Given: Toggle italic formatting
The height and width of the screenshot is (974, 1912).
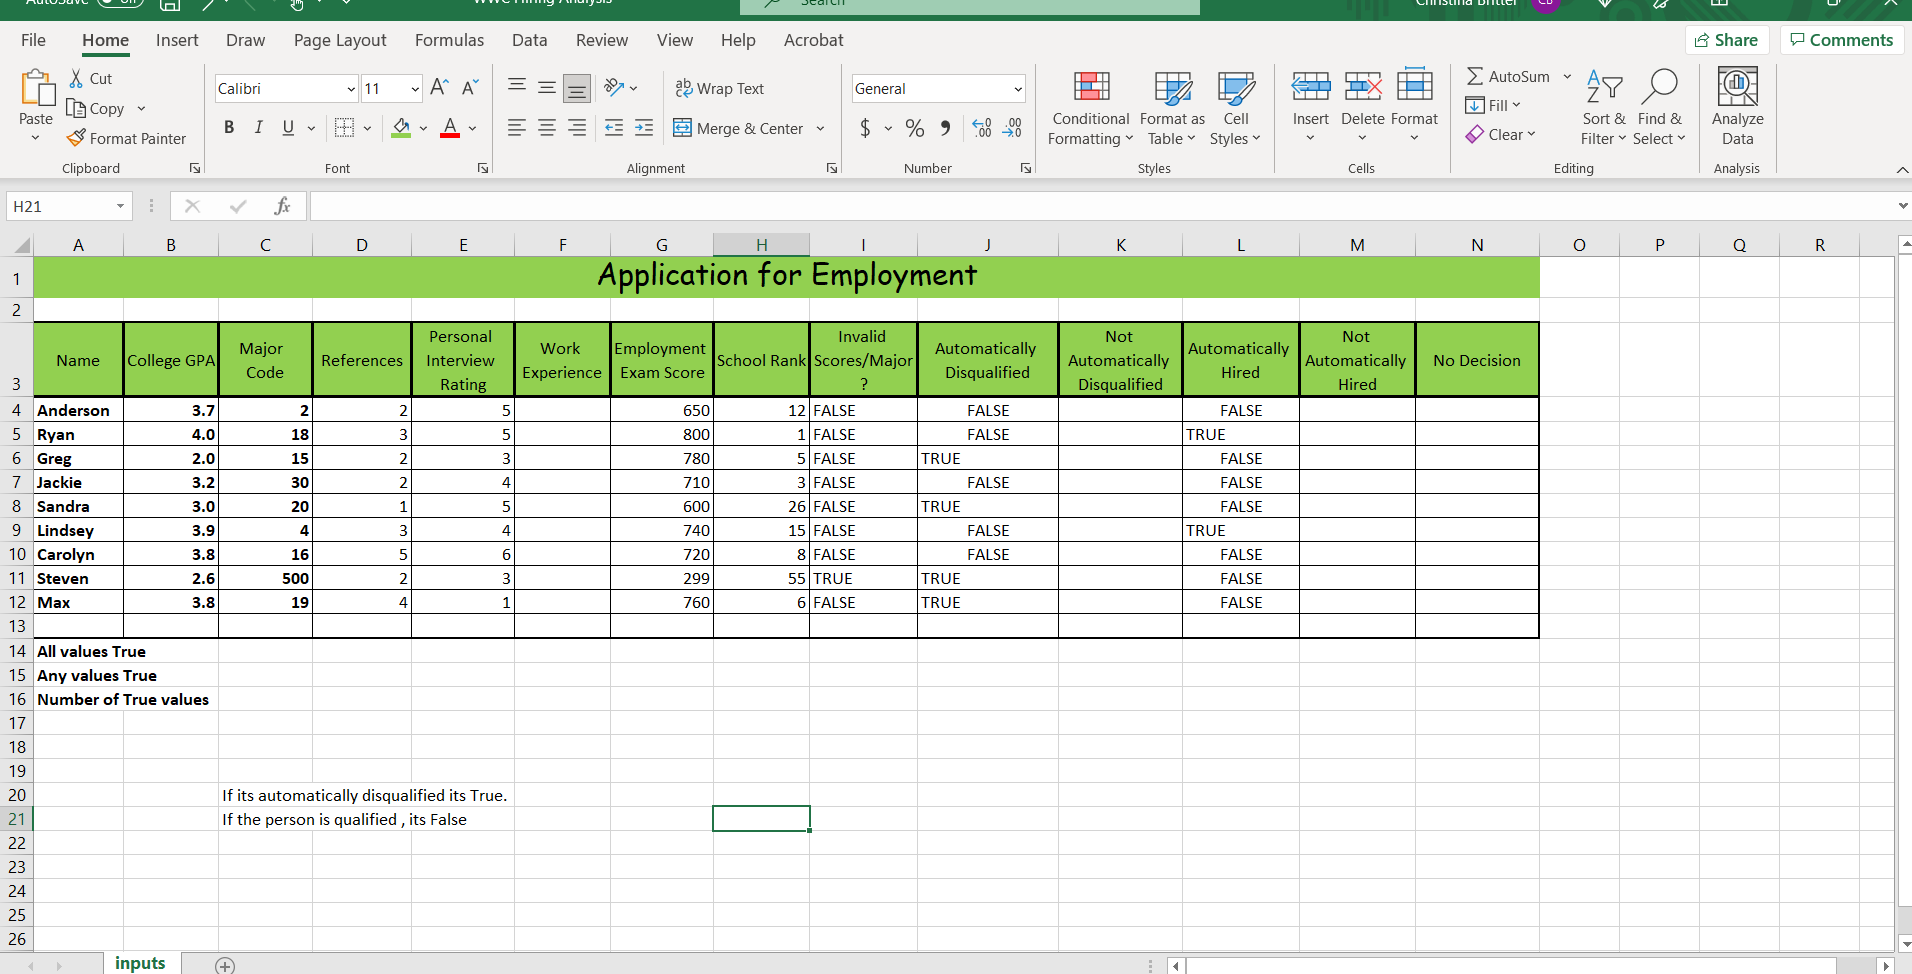Looking at the screenshot, I should pos(258,127).
